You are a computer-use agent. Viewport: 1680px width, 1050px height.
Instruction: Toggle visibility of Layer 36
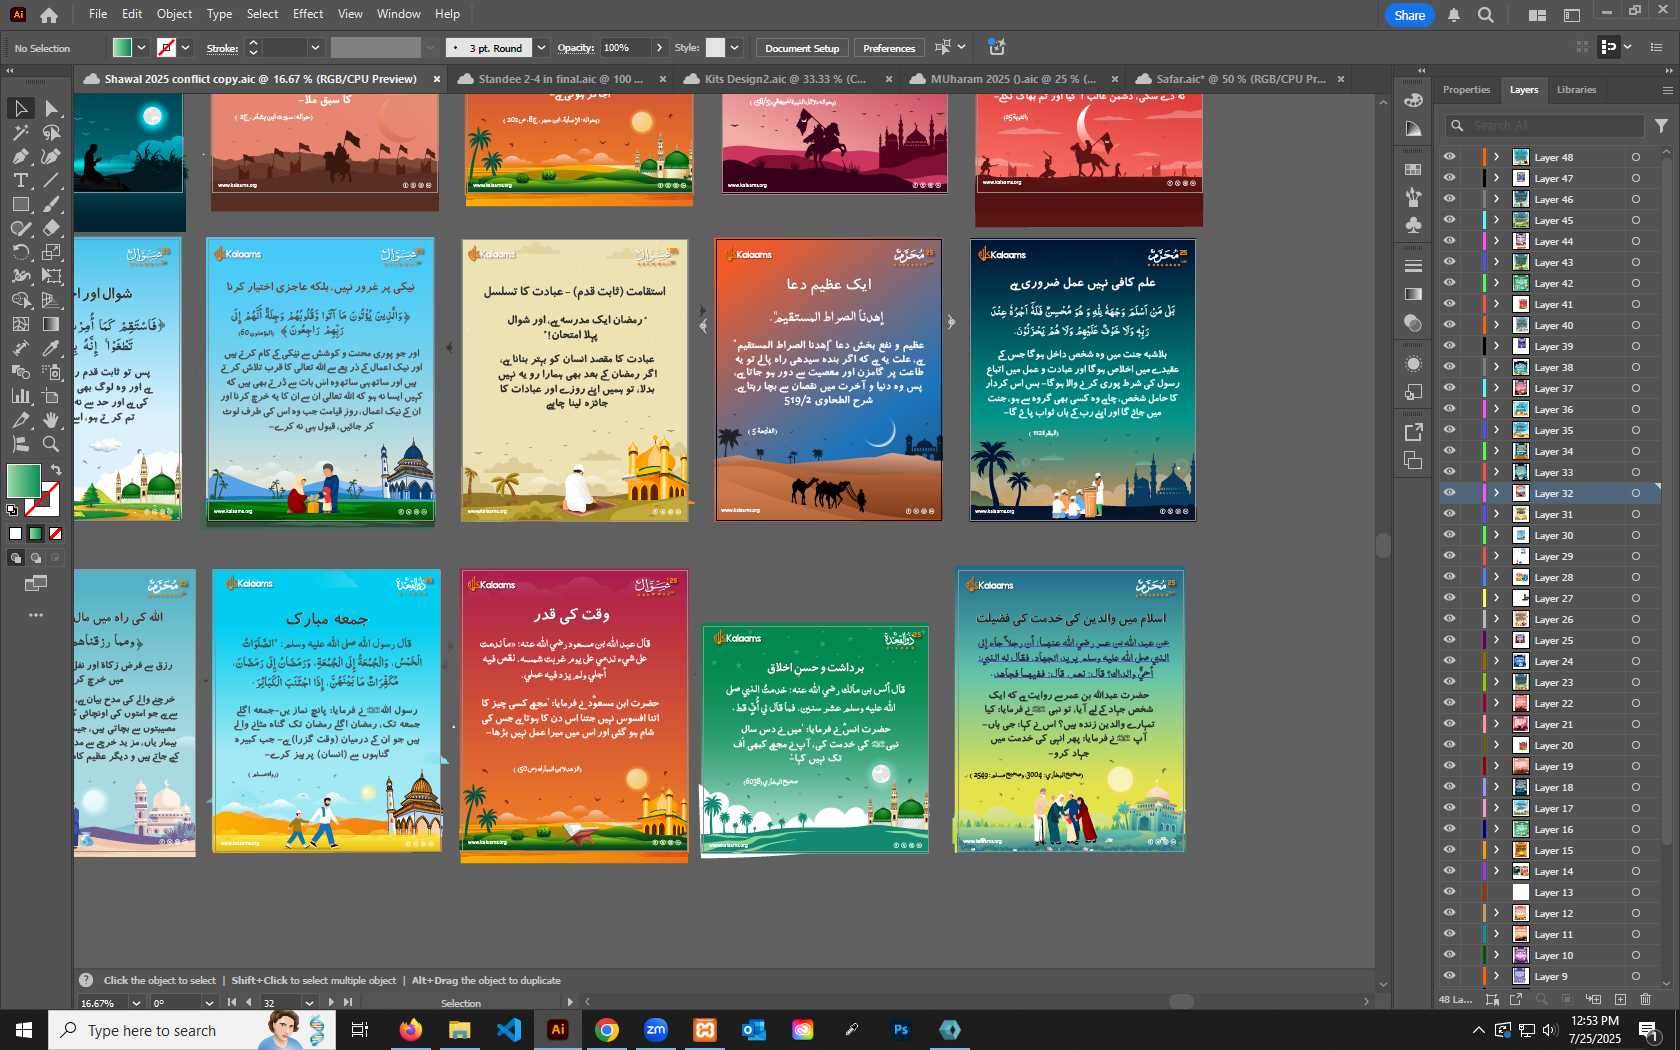pos(1449,409)
